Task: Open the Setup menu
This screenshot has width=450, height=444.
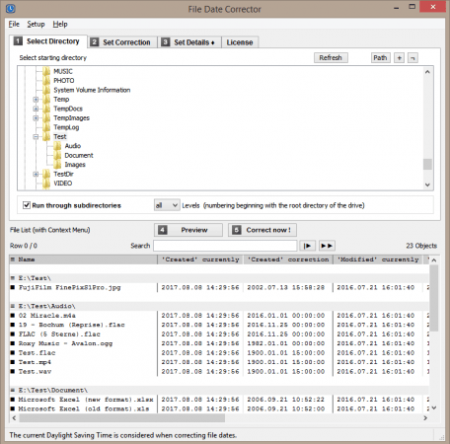Action: tap(36, 24)
